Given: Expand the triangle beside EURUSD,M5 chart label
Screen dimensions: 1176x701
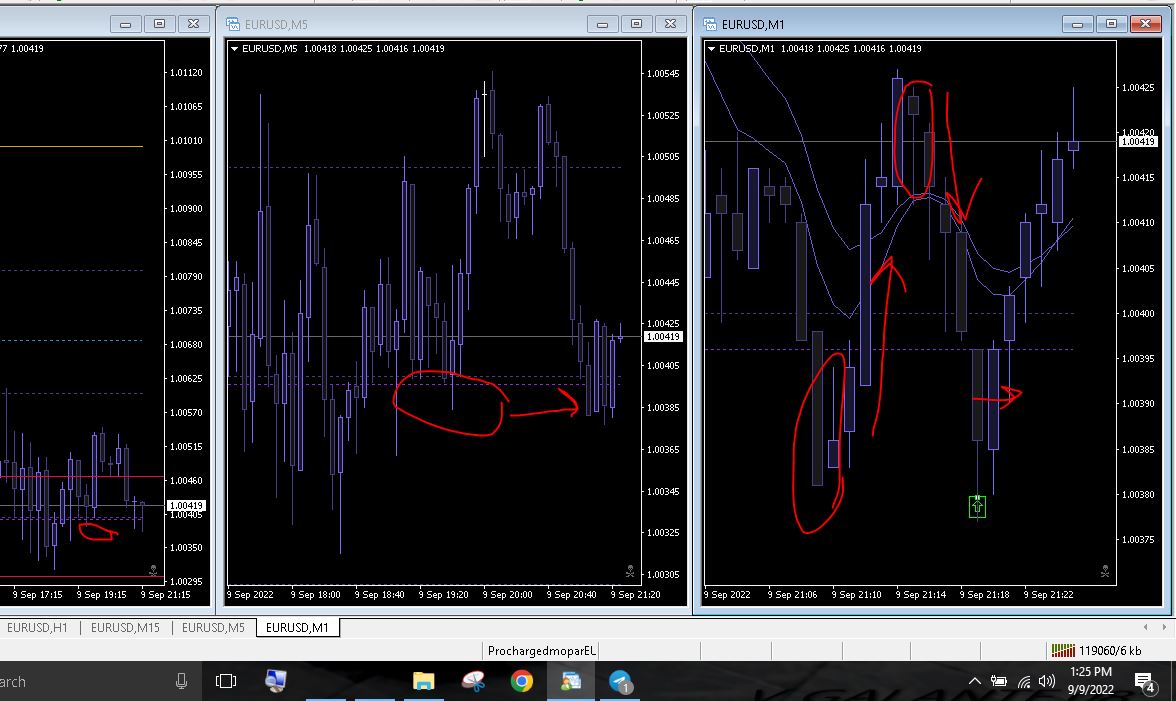Looking at the screenshot, I should coord(234,49).
